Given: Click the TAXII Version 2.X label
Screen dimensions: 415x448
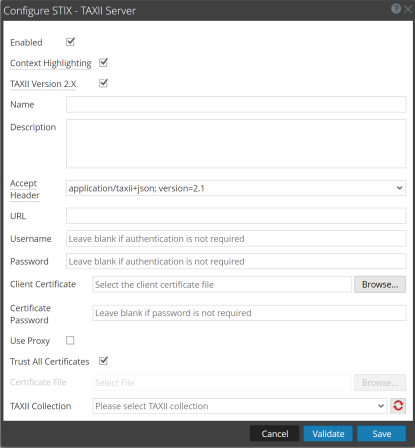Looking at the screenshot, I should (x=43, y=84).
